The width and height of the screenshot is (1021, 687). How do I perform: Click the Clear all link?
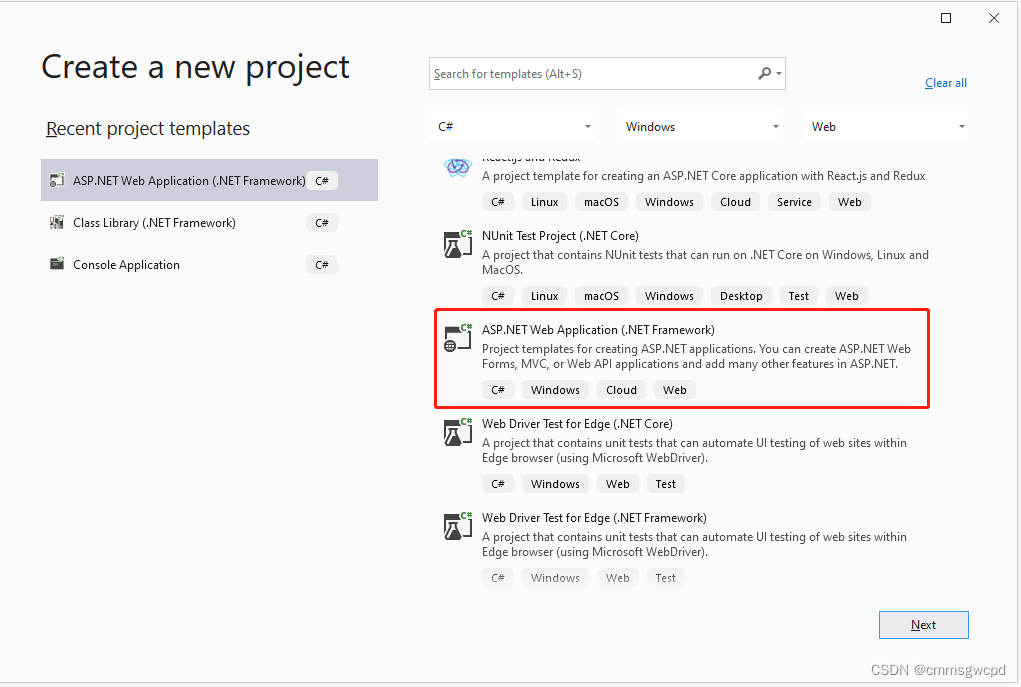[x=945, y=83]
